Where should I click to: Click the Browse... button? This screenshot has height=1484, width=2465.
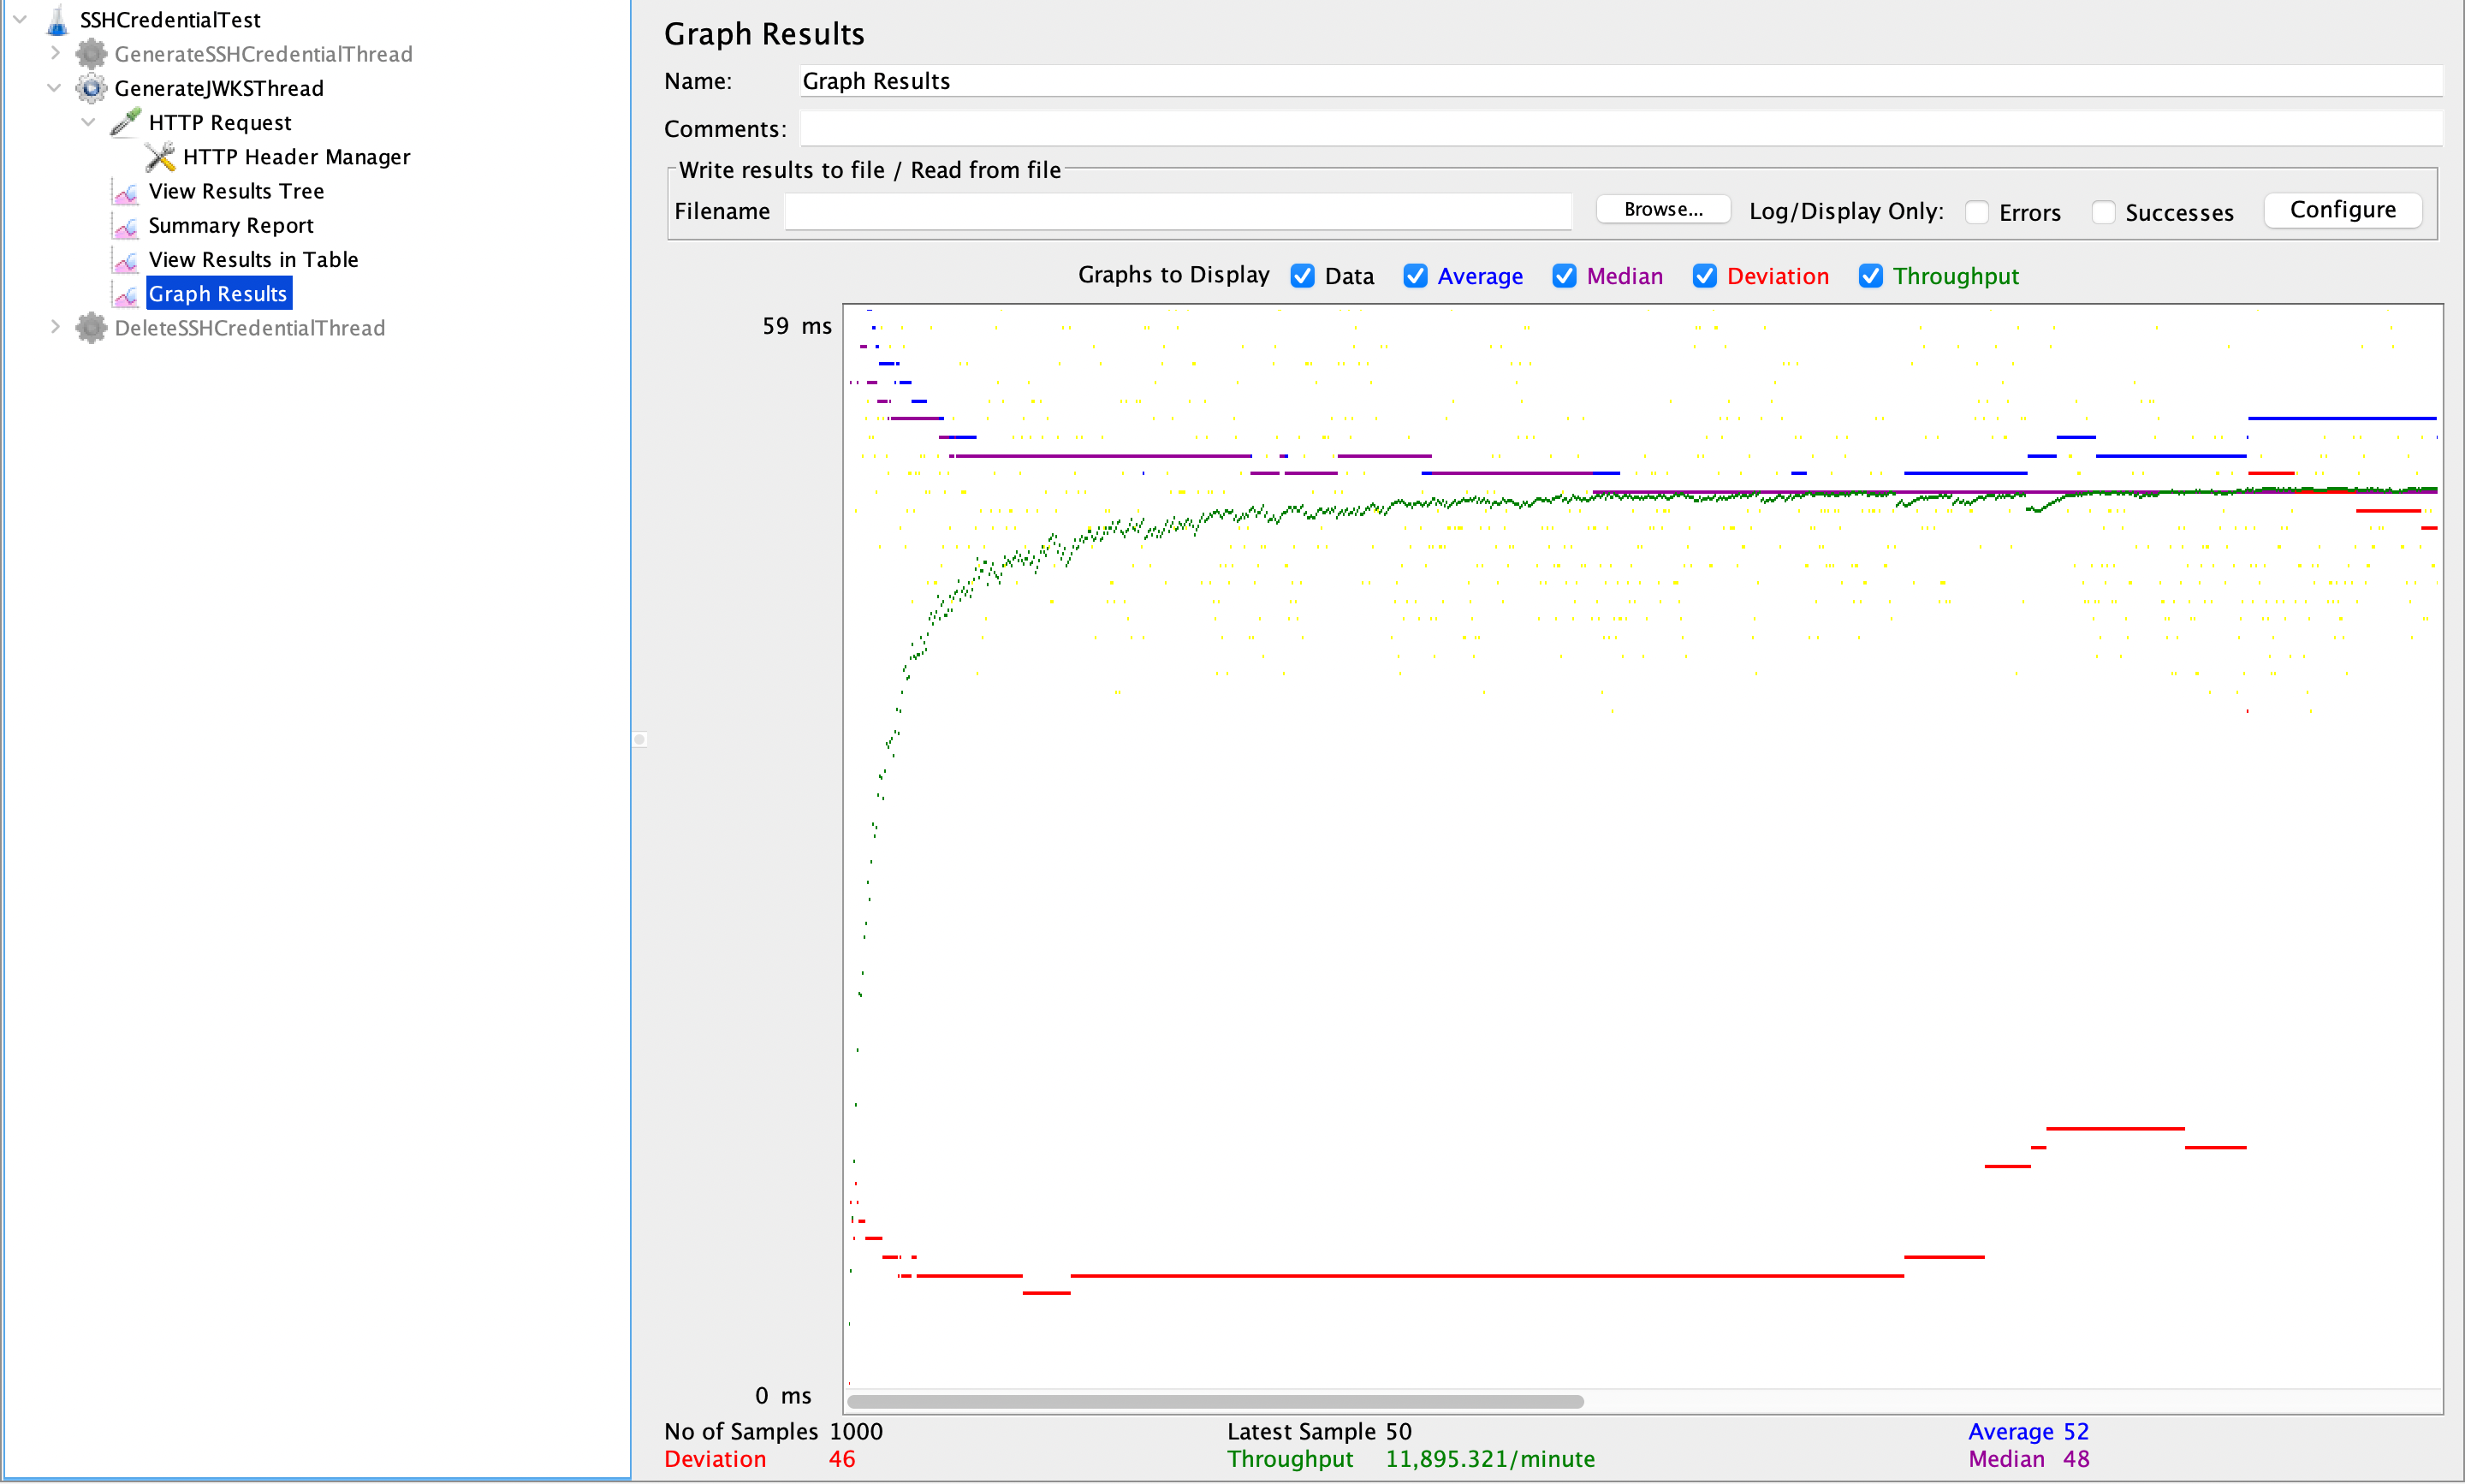click(1662, 209)
